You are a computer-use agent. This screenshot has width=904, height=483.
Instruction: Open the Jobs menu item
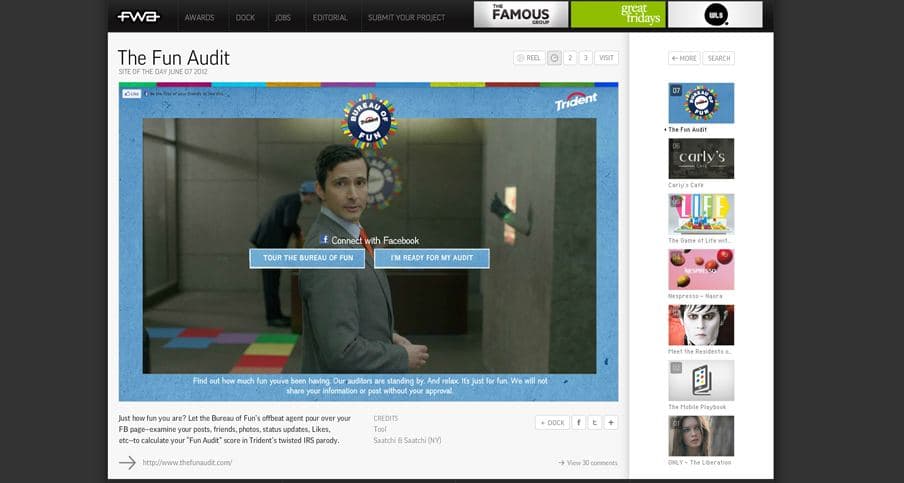tap(283, 17)
